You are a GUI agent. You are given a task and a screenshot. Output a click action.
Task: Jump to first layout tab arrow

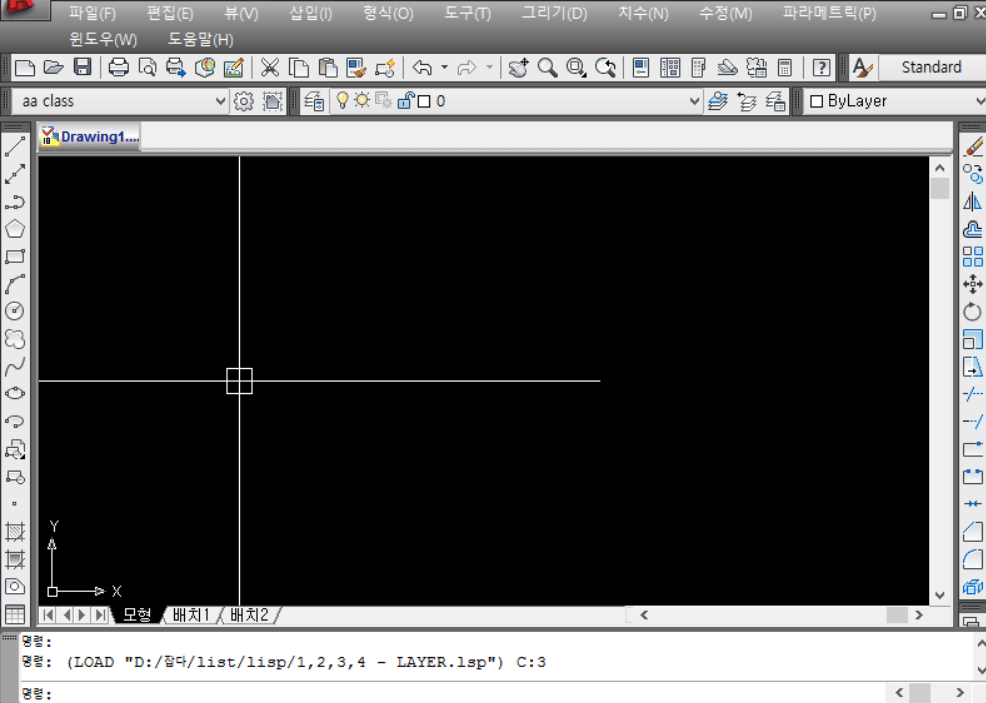tap(48, 615)
